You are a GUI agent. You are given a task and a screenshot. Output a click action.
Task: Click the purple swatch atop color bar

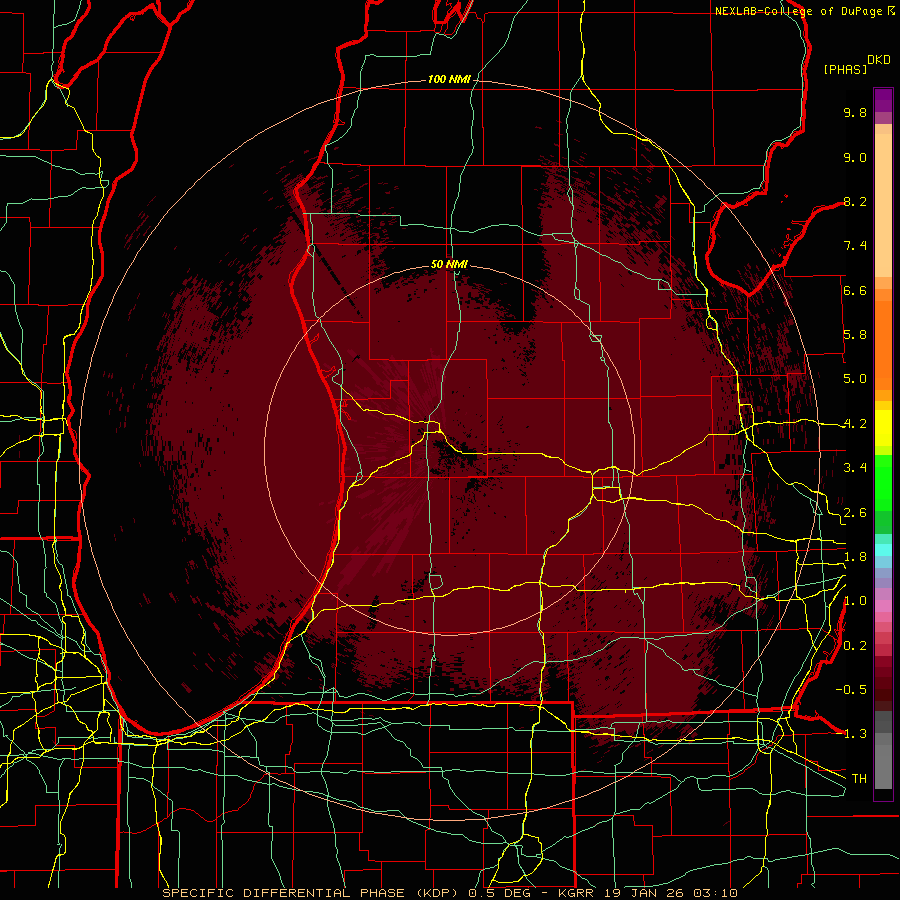coord(883,100)
